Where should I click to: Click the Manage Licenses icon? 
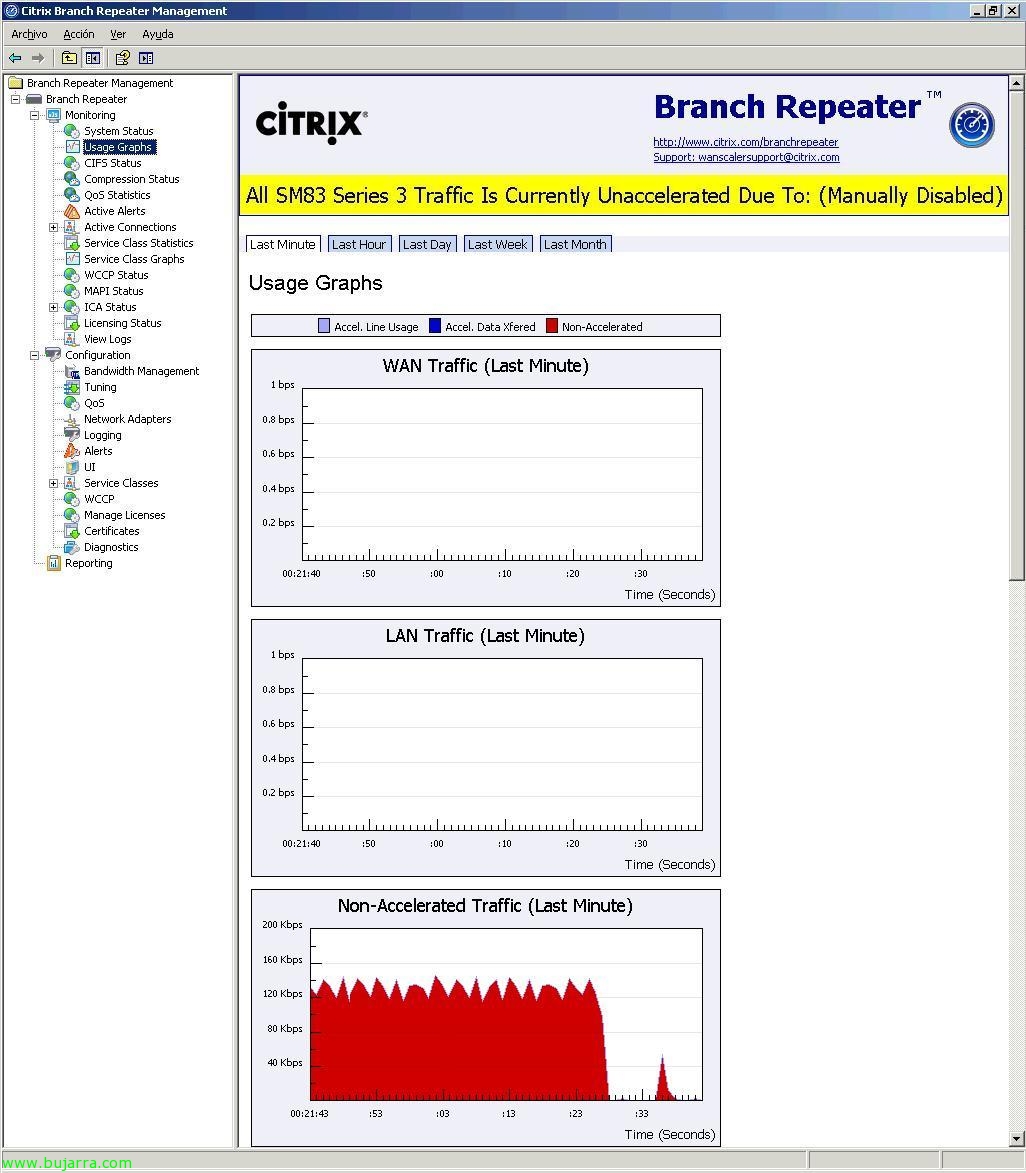[x=72, y=515]
